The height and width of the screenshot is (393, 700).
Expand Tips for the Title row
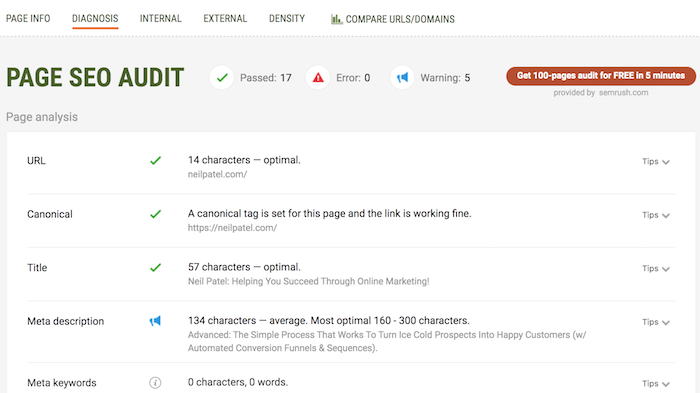coord(656,268)
